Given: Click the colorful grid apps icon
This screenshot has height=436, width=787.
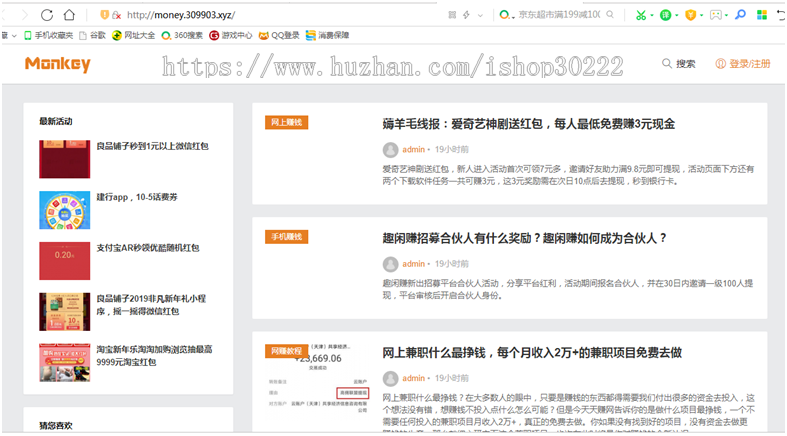Looking at the screenshot, I should point(762,15).
